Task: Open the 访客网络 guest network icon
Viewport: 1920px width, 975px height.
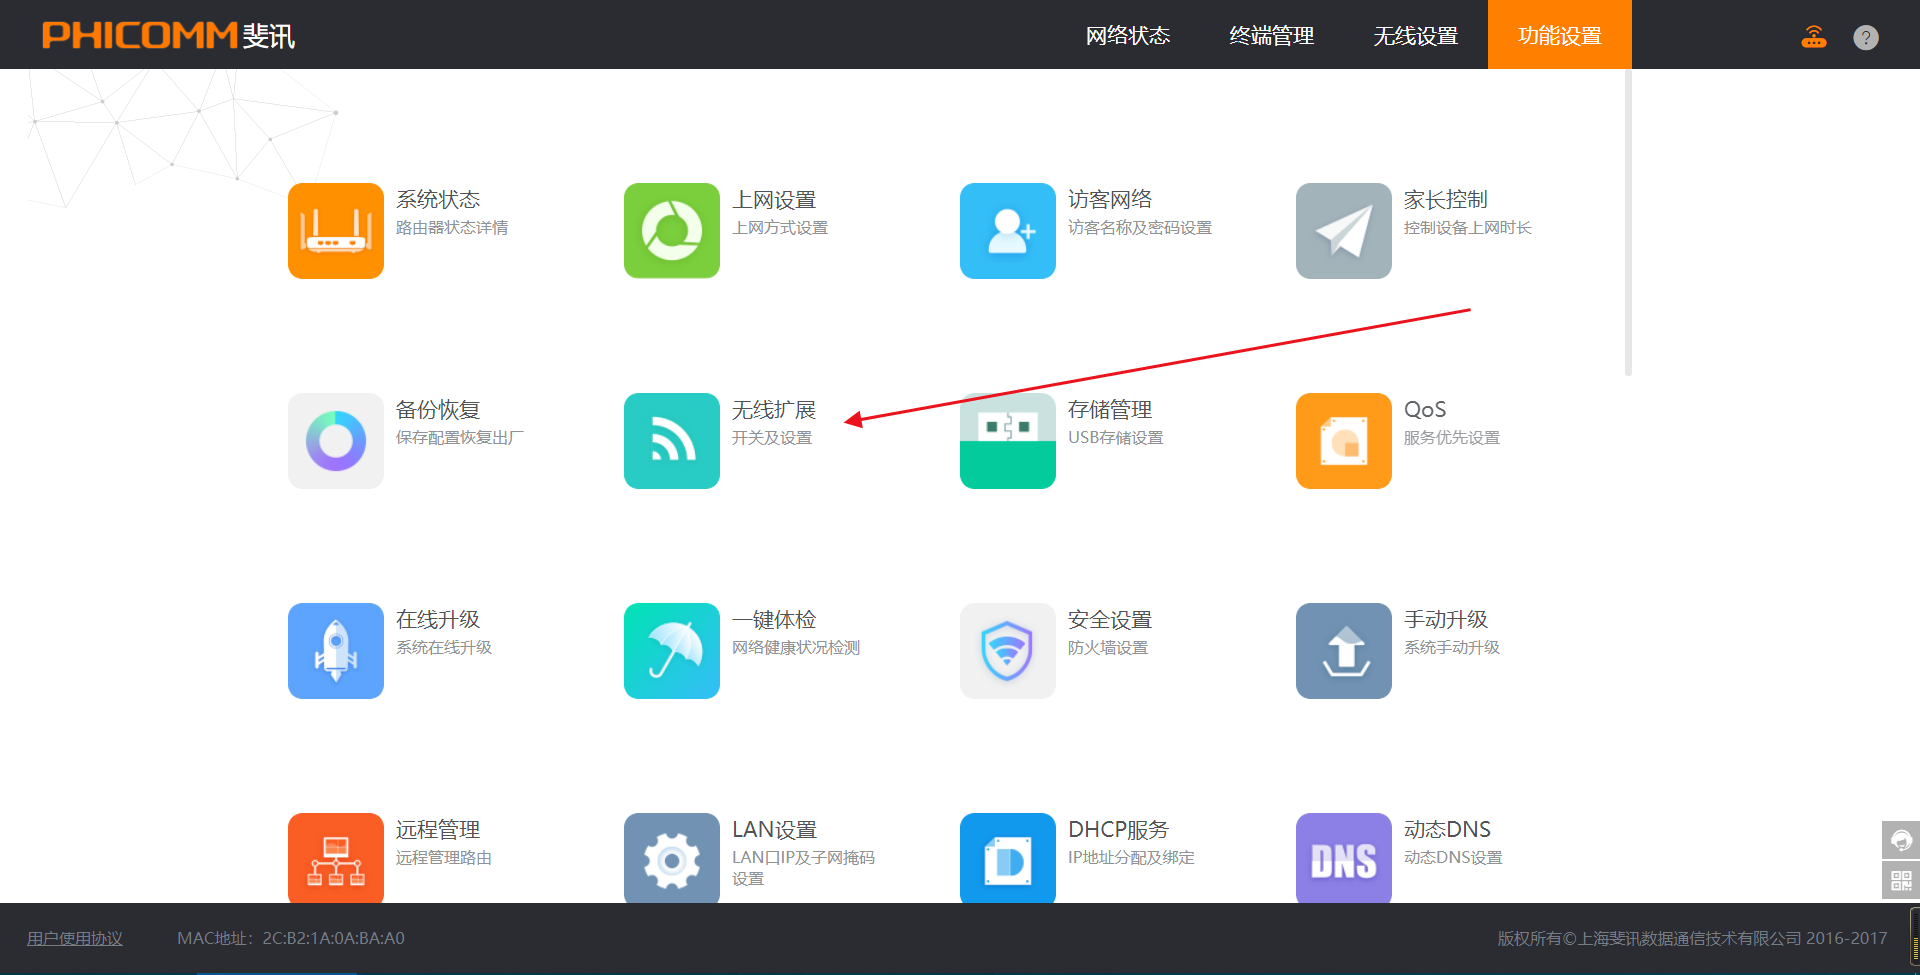Action: pyautogui.click(x=1008, y=231)
